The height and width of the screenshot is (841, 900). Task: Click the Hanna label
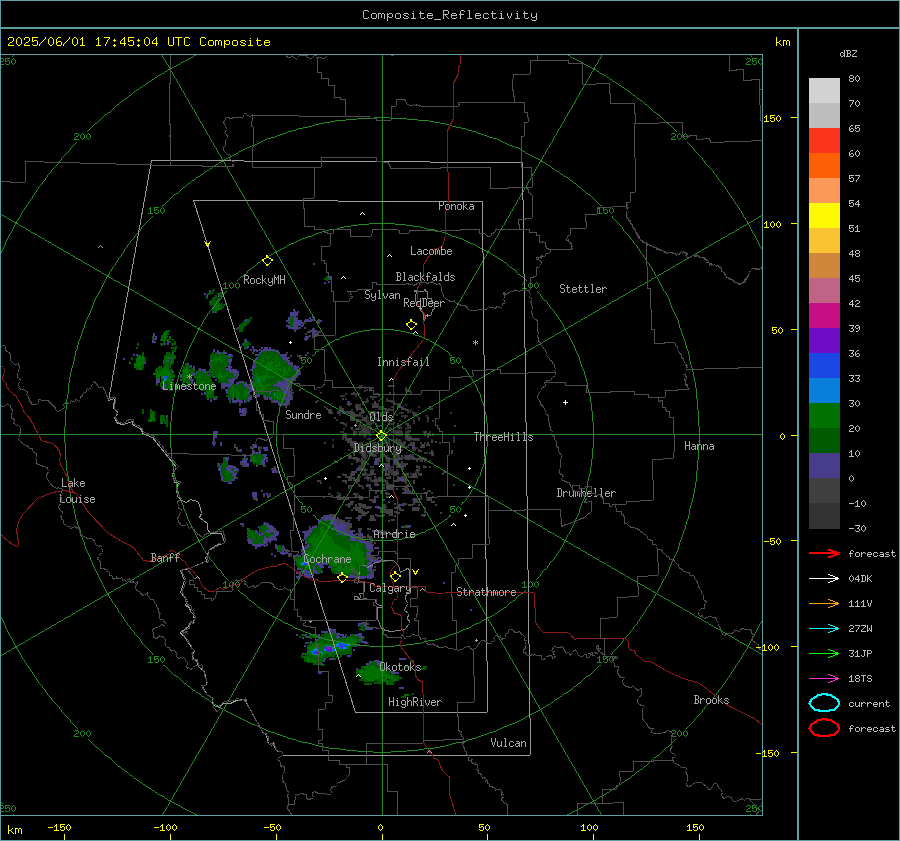click(x=699, y=446)
